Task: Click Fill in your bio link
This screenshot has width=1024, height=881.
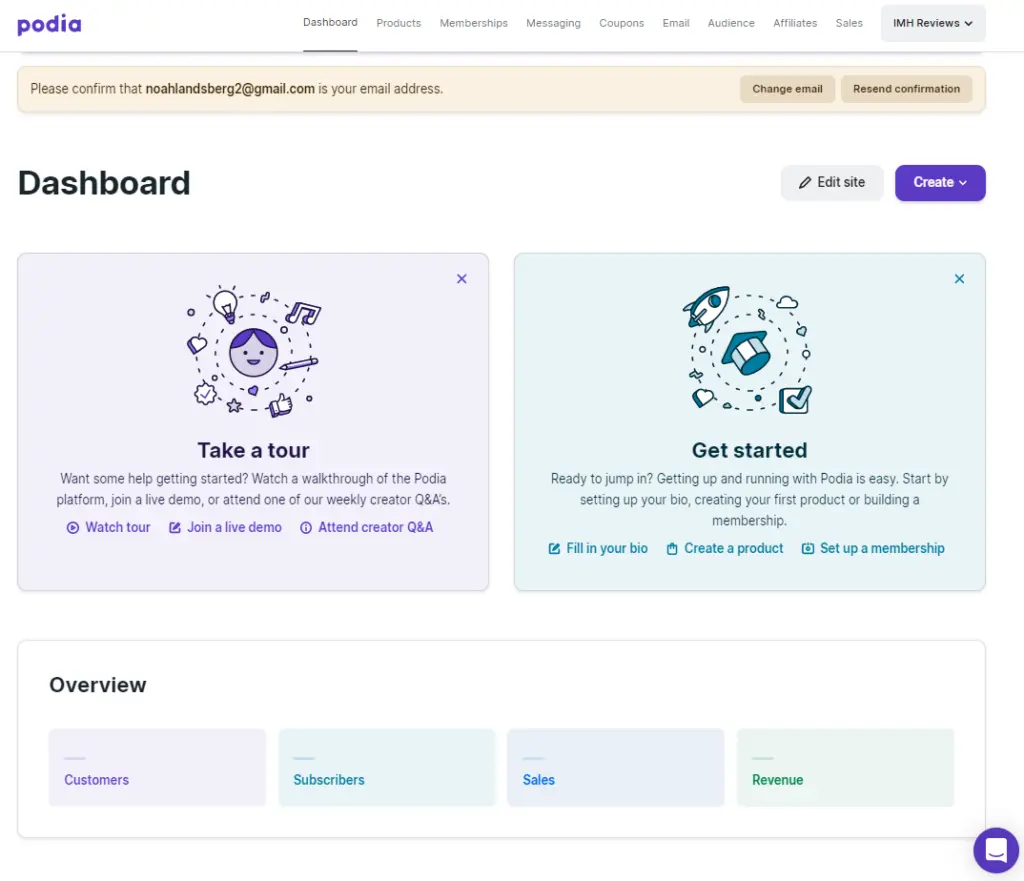Action: pos(598,548)
